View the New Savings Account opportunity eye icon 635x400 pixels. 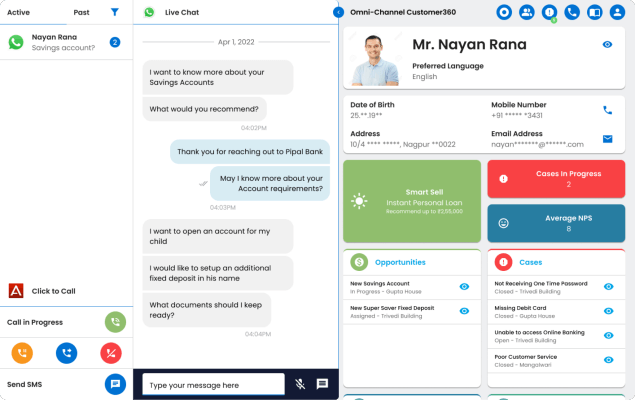tap(465, 287)
